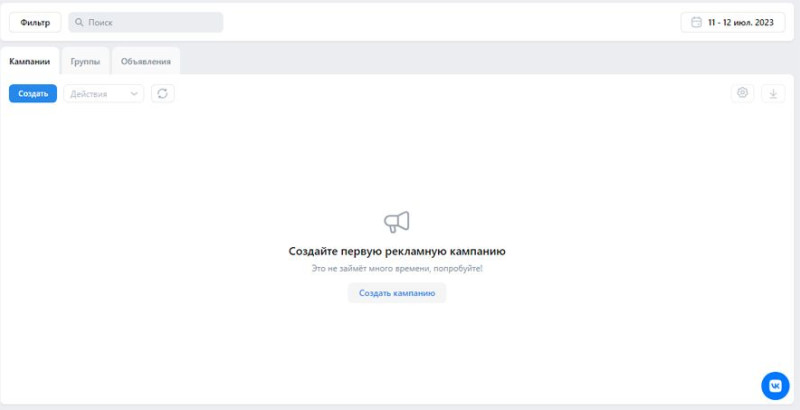
Task: Click the Создать кампанию button
Action: pos(397,293)
